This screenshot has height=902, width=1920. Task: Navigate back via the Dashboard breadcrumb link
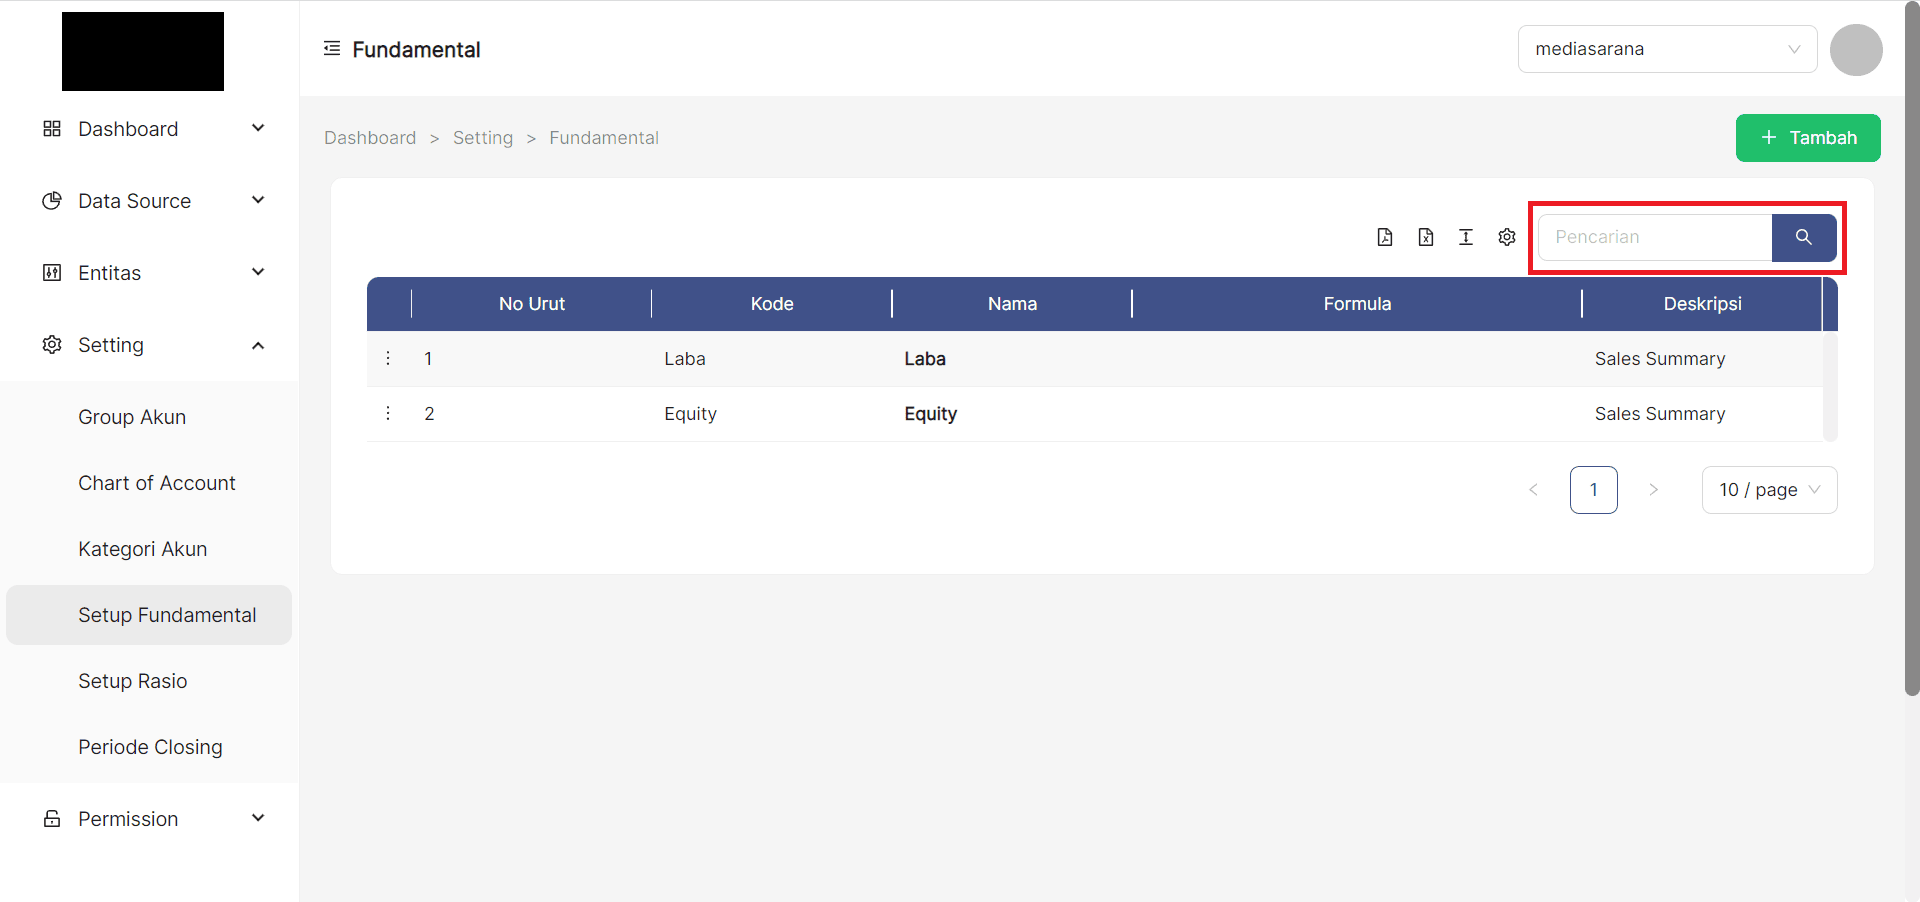point(369,137)
